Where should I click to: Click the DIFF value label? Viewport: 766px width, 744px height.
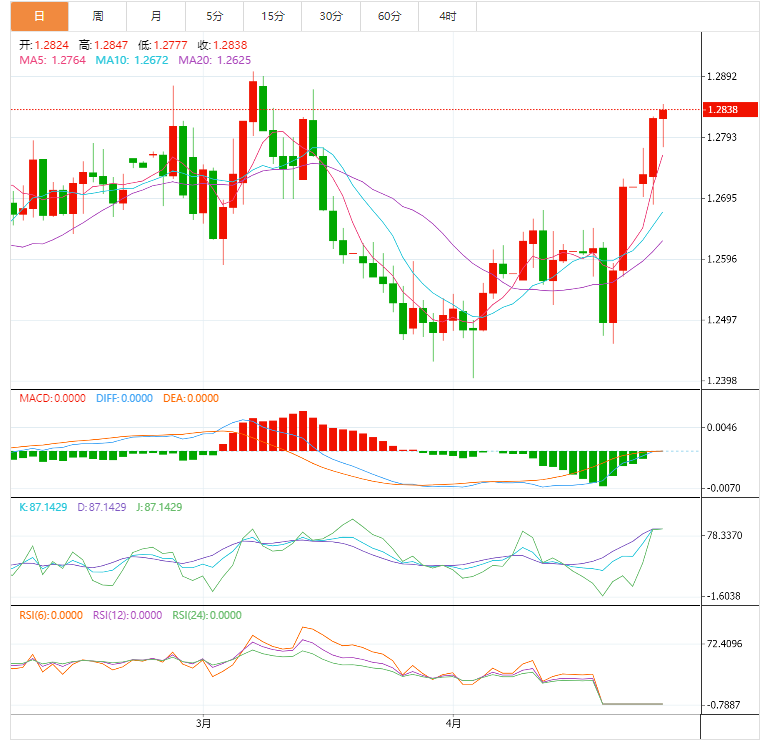pyautogui.click(x=124, y=398)
